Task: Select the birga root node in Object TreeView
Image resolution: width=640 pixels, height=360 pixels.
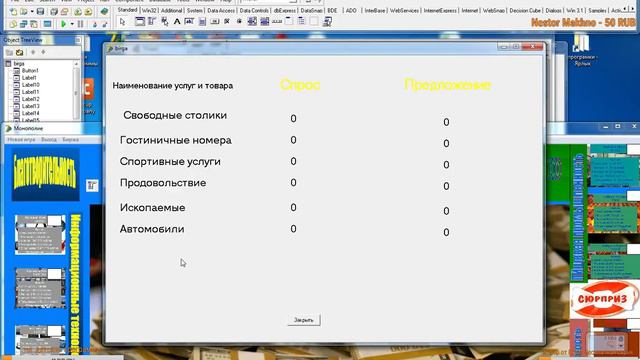Action: click(19, 64)
